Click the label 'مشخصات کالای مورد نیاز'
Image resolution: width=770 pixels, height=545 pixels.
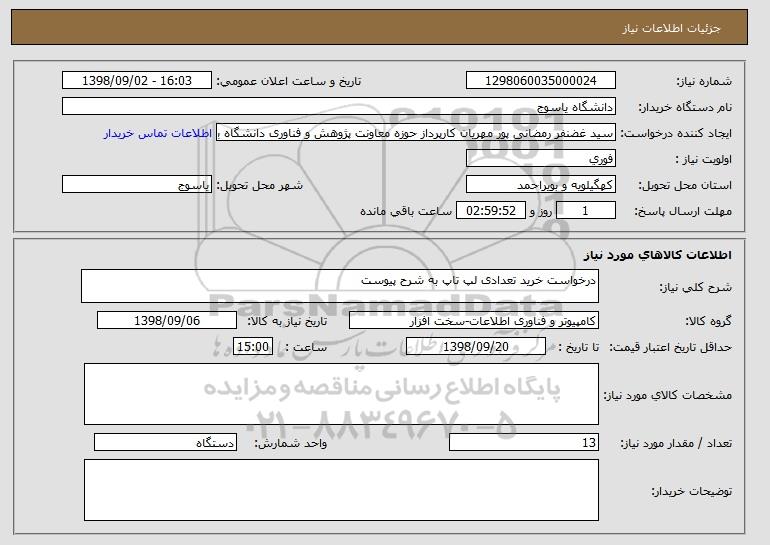pos(668,395)
